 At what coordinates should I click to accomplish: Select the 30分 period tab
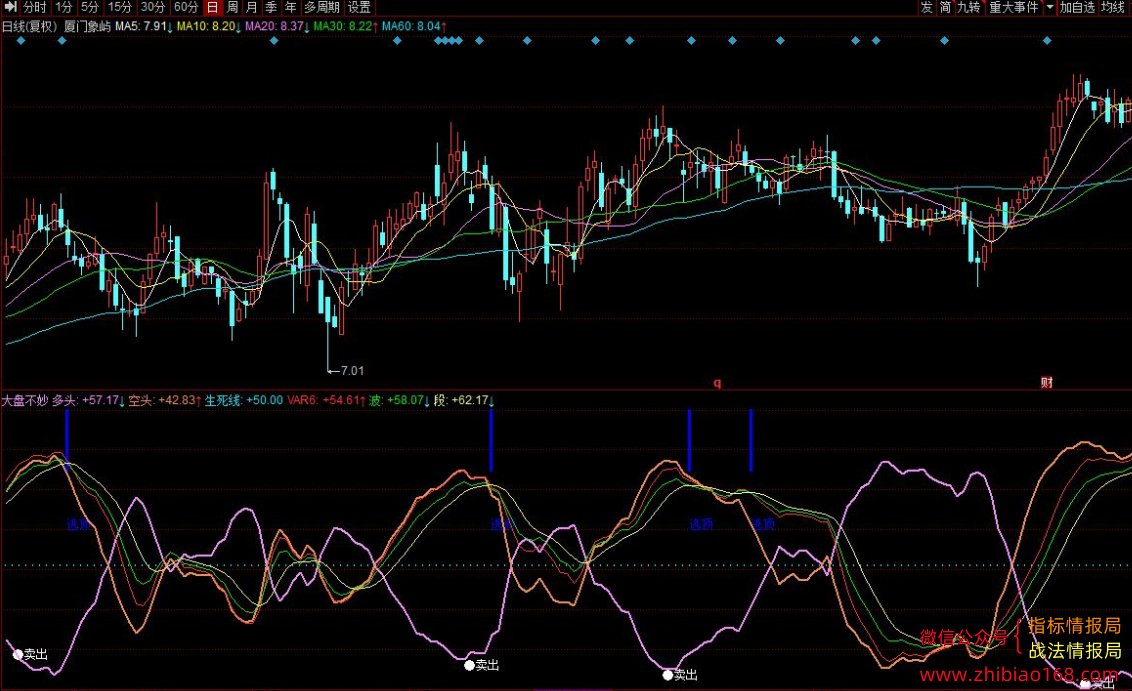pyautogui.click(x=152, y=7)
